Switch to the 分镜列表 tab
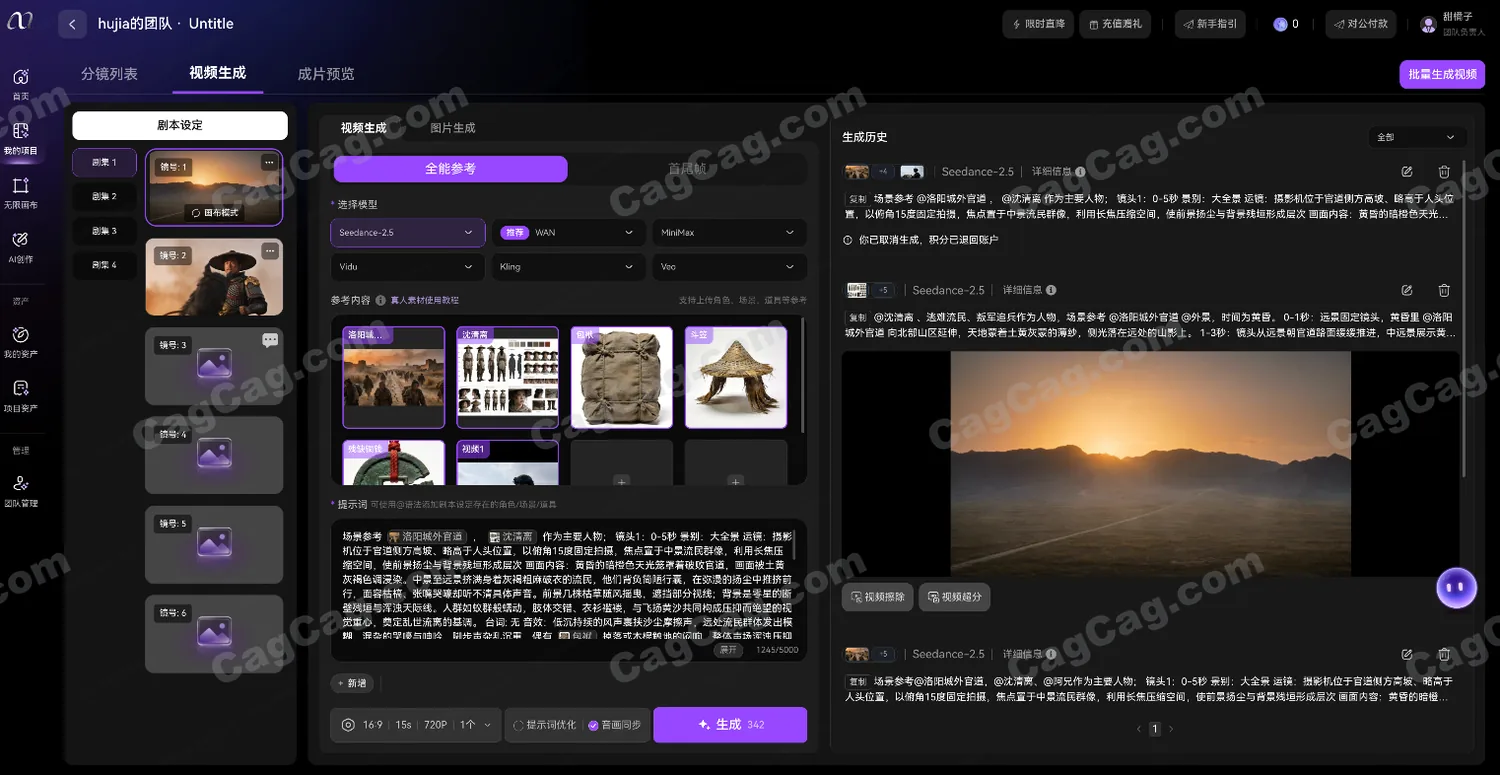The image size is (1500, 775). 109,74
